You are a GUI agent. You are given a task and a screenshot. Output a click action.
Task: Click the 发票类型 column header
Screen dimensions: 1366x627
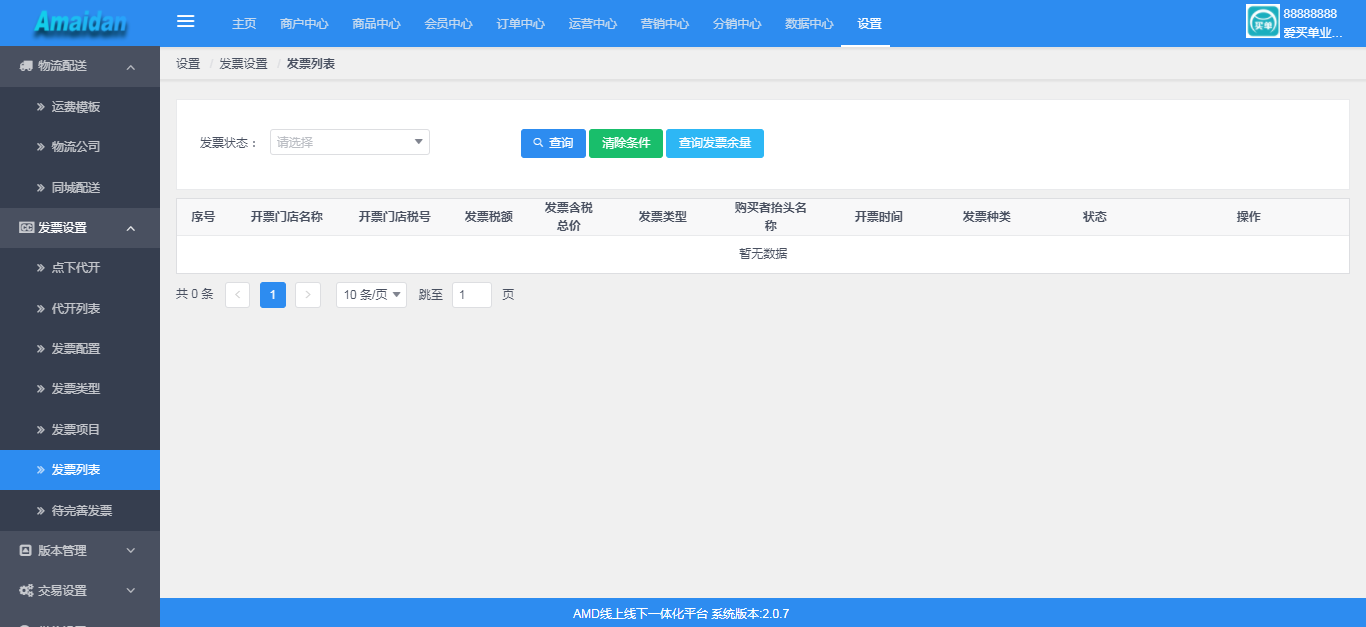(663, 217)
